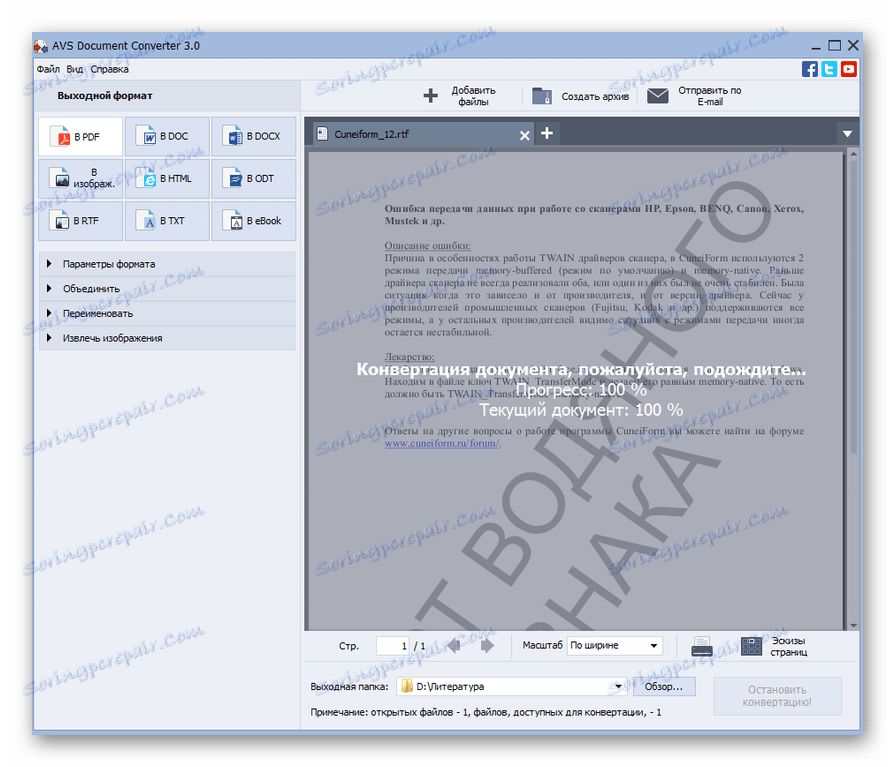This screenshot has height=767, width=895.
Task: Click the Описание ошибки heading in document
Action: click(428, 246)
